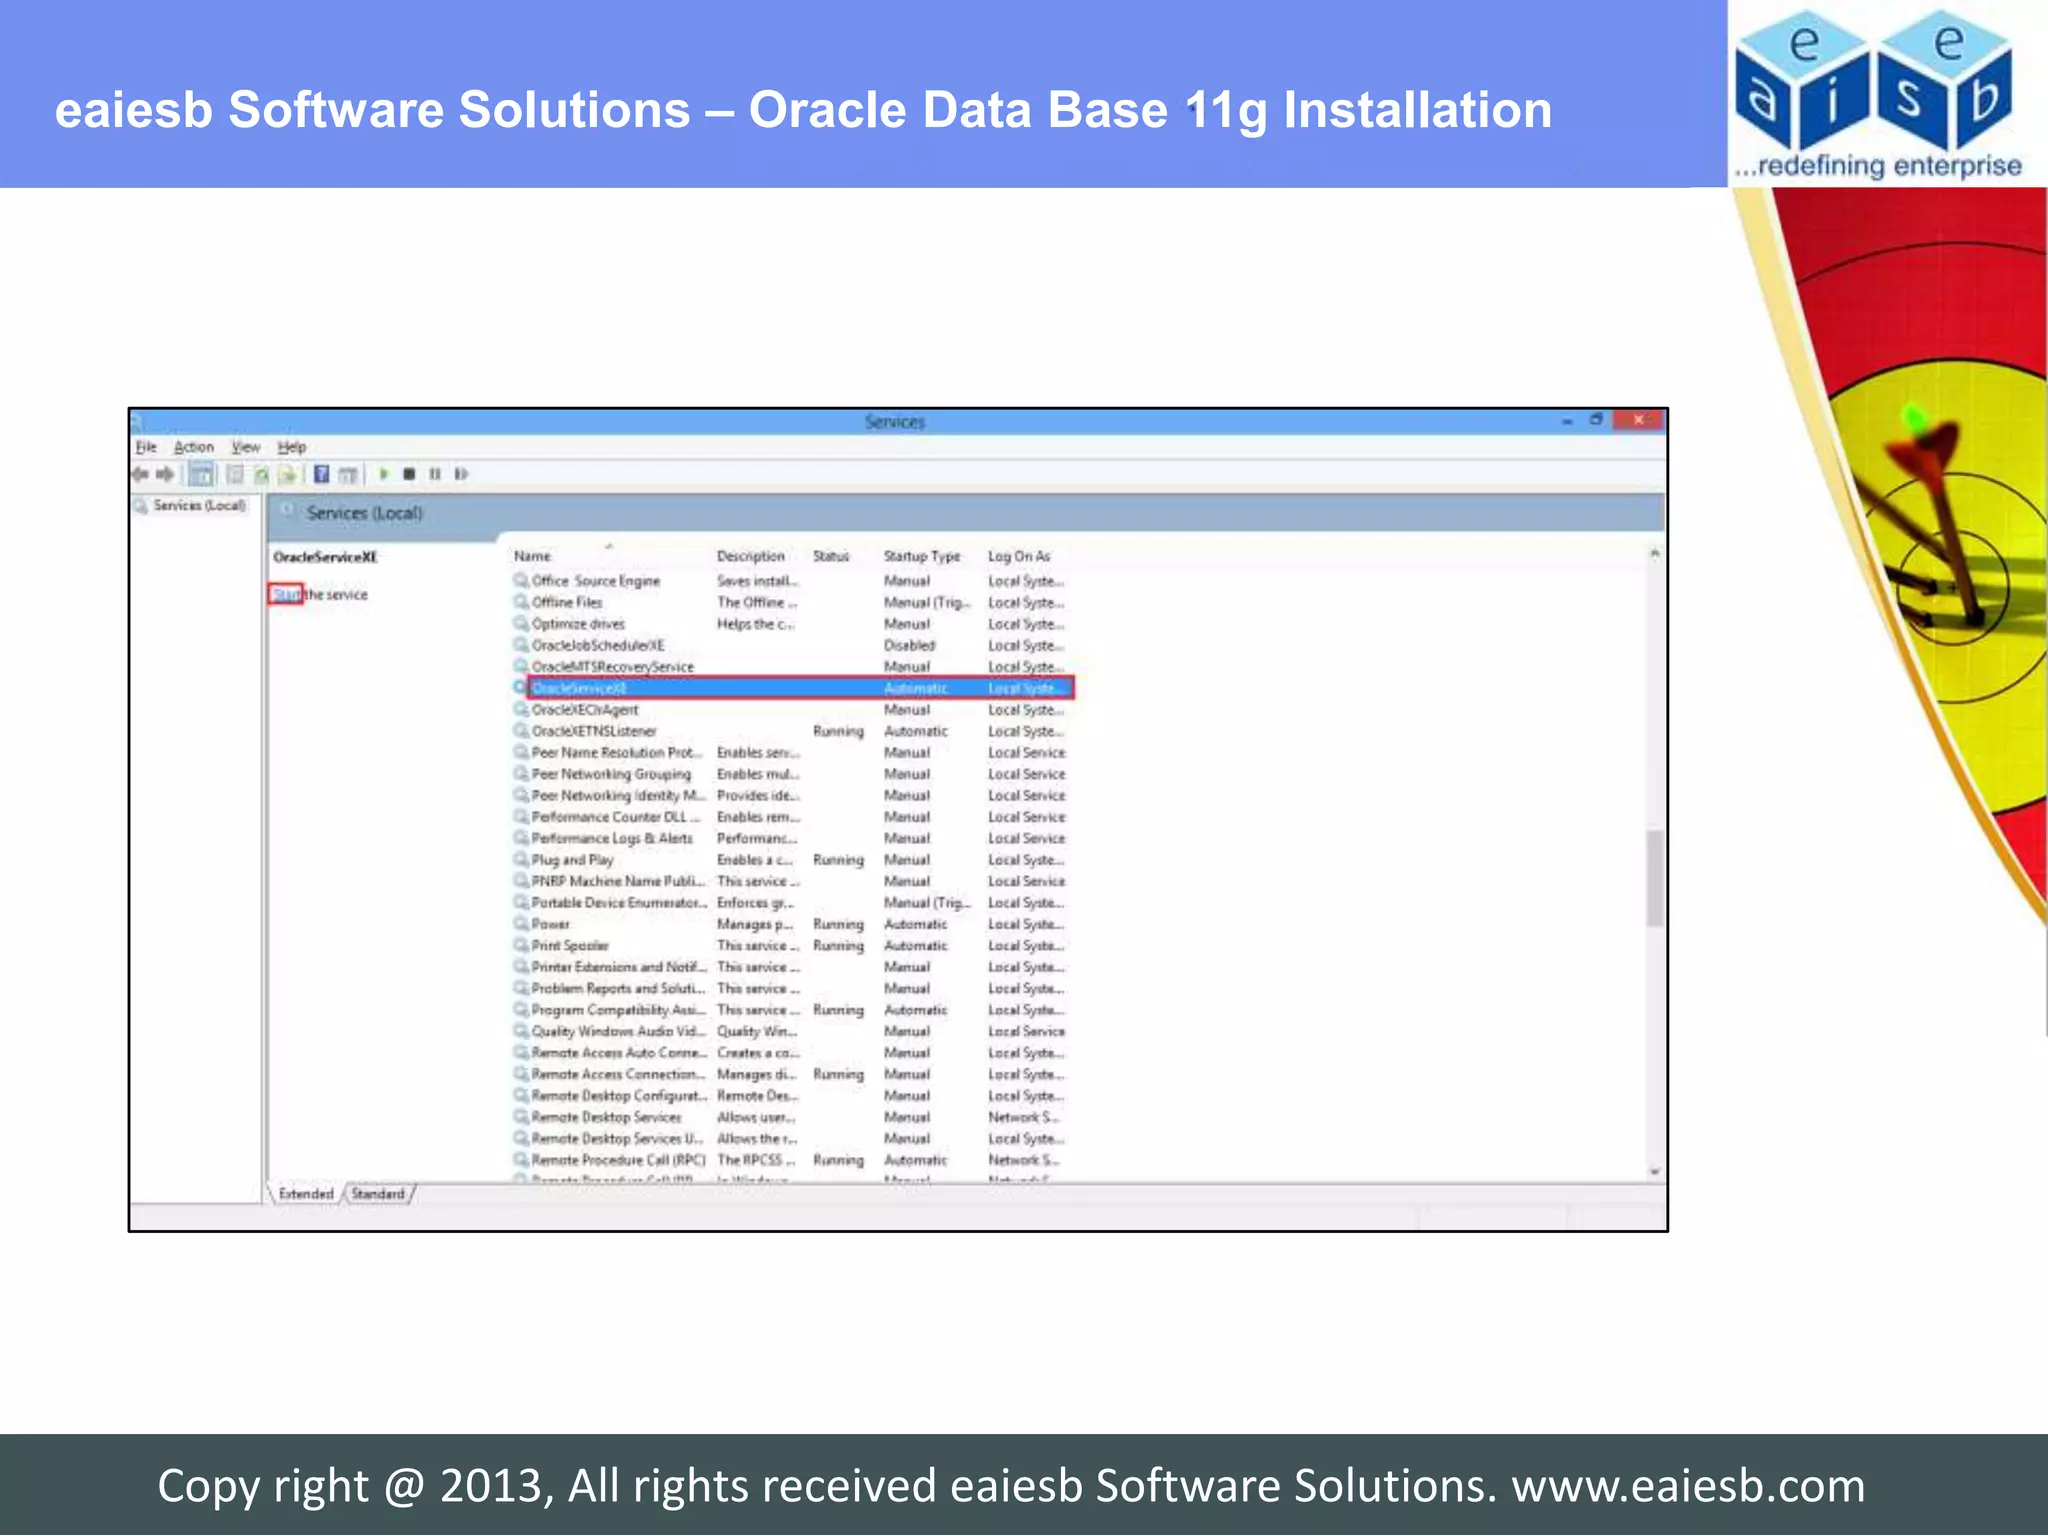Sort by the Startup Type column header

point(922,556)
